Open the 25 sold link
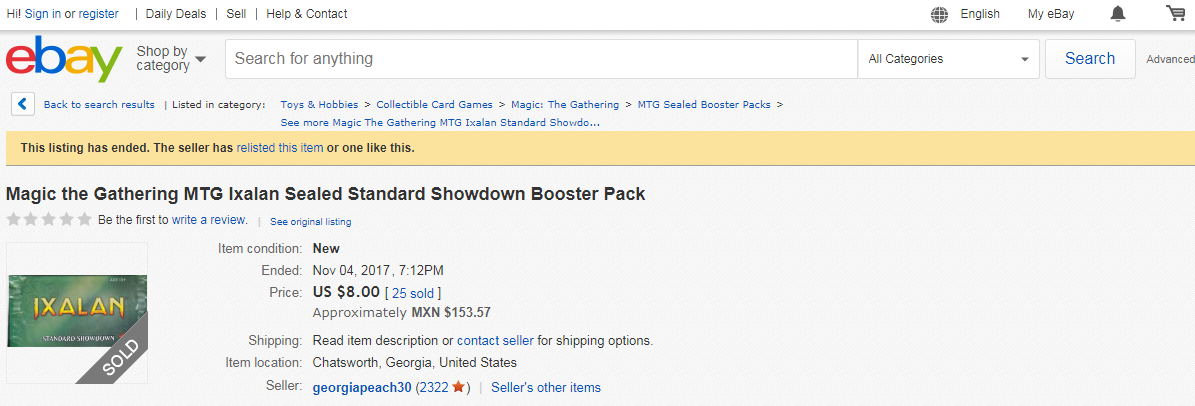 click(411, 293)
